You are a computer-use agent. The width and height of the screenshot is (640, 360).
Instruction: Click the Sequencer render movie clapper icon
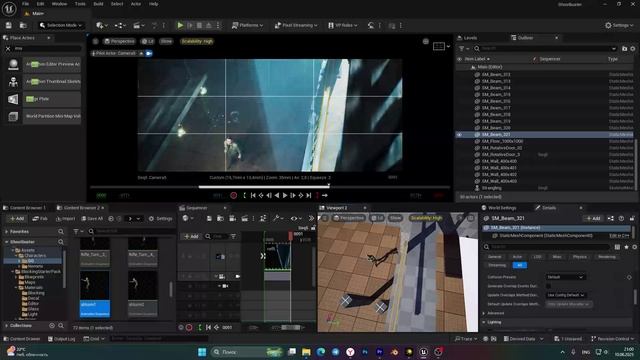[x=244, y=218]
